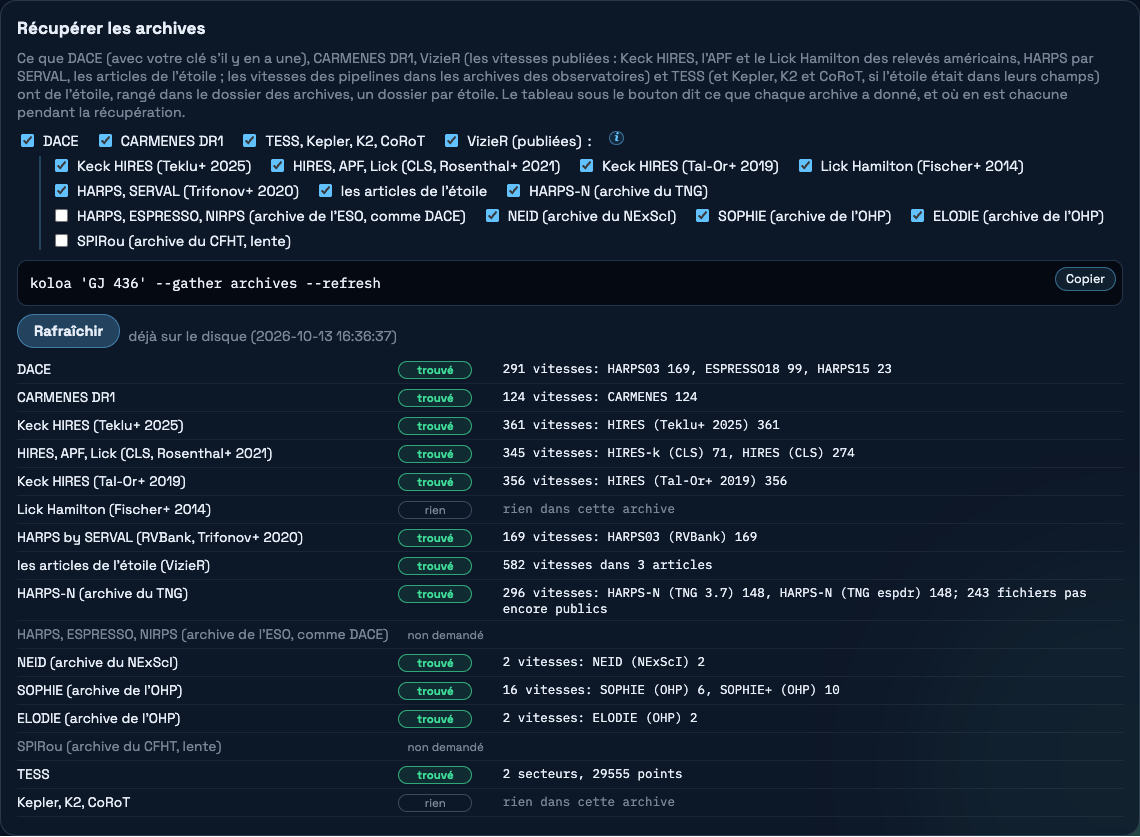Click '345 vitesses: HIRES-k (CLS) 71' text
Viewport: 1140px width, 837px height.
(x=678, y=453)
